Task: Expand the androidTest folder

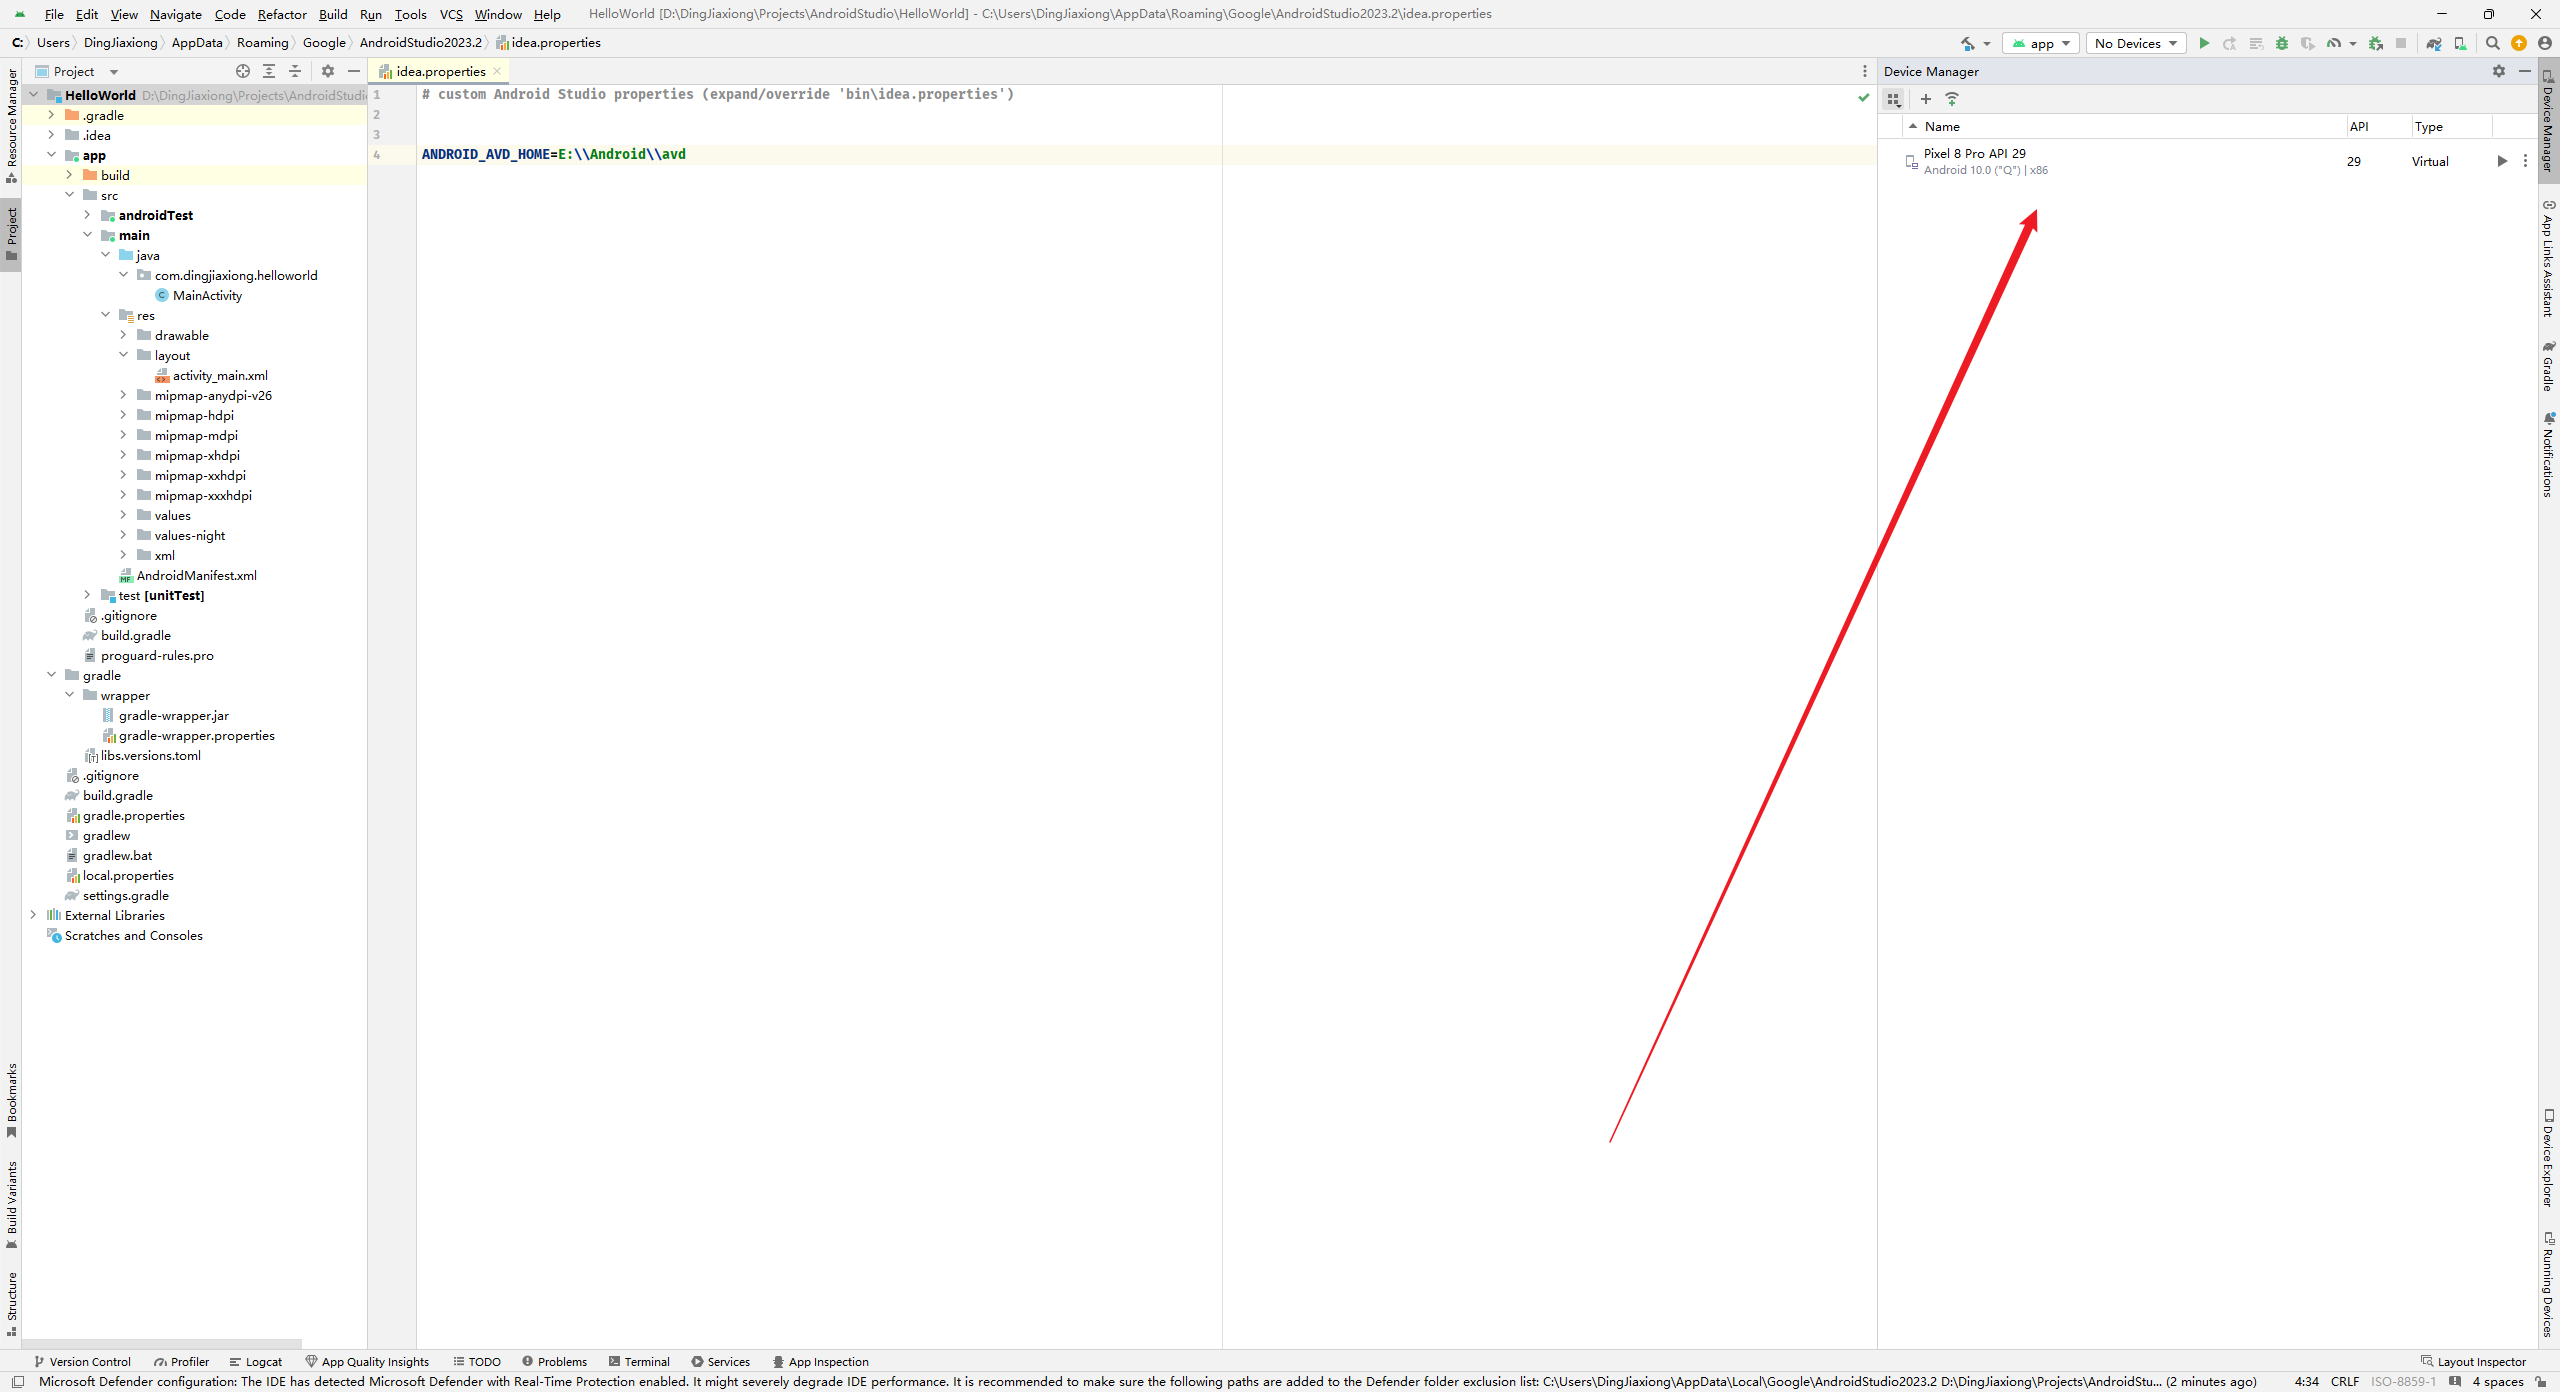Action: coord(87,214)
